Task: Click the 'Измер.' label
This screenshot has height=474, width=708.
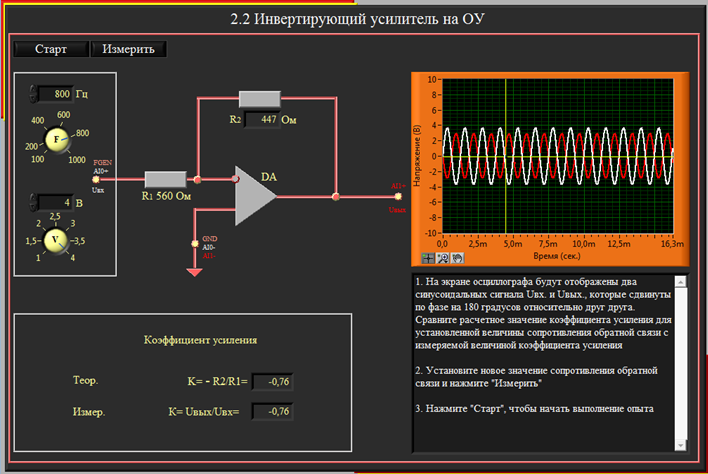Action: click(x=89, y=412)
